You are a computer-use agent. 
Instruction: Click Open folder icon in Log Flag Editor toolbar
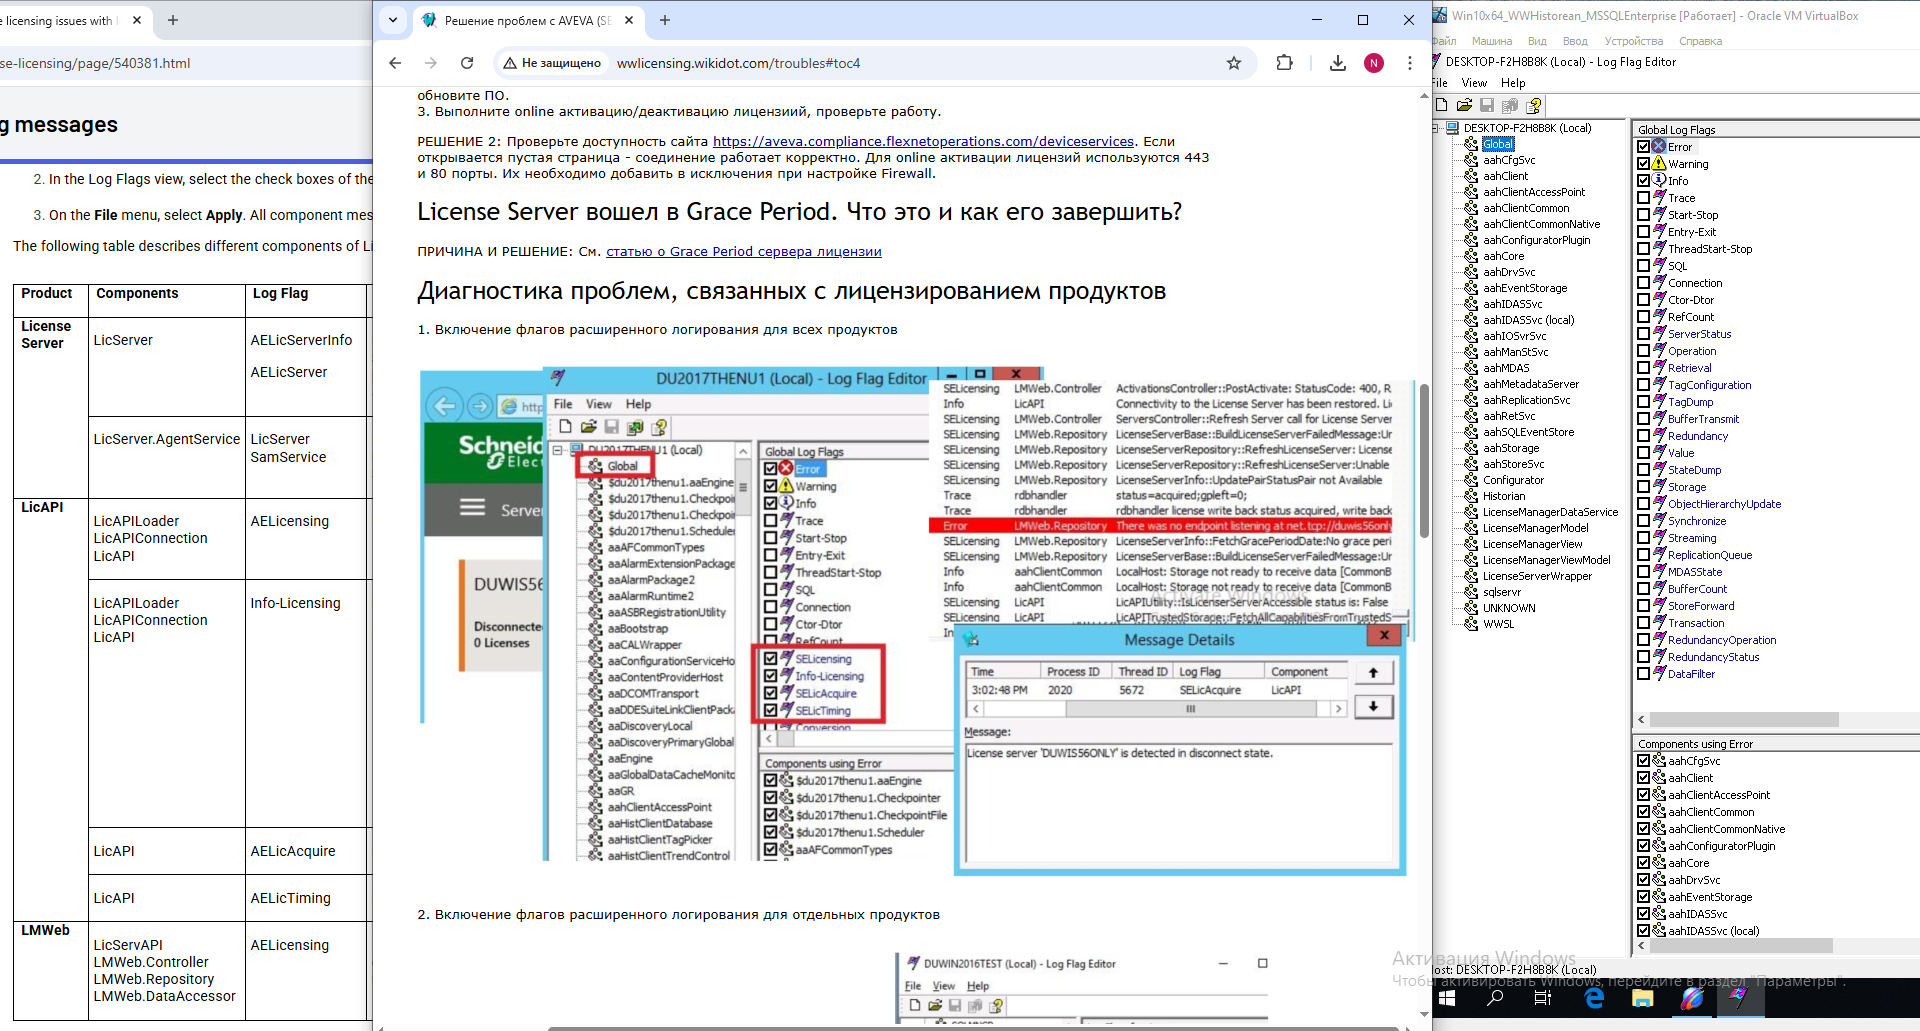click(1464, 105)
